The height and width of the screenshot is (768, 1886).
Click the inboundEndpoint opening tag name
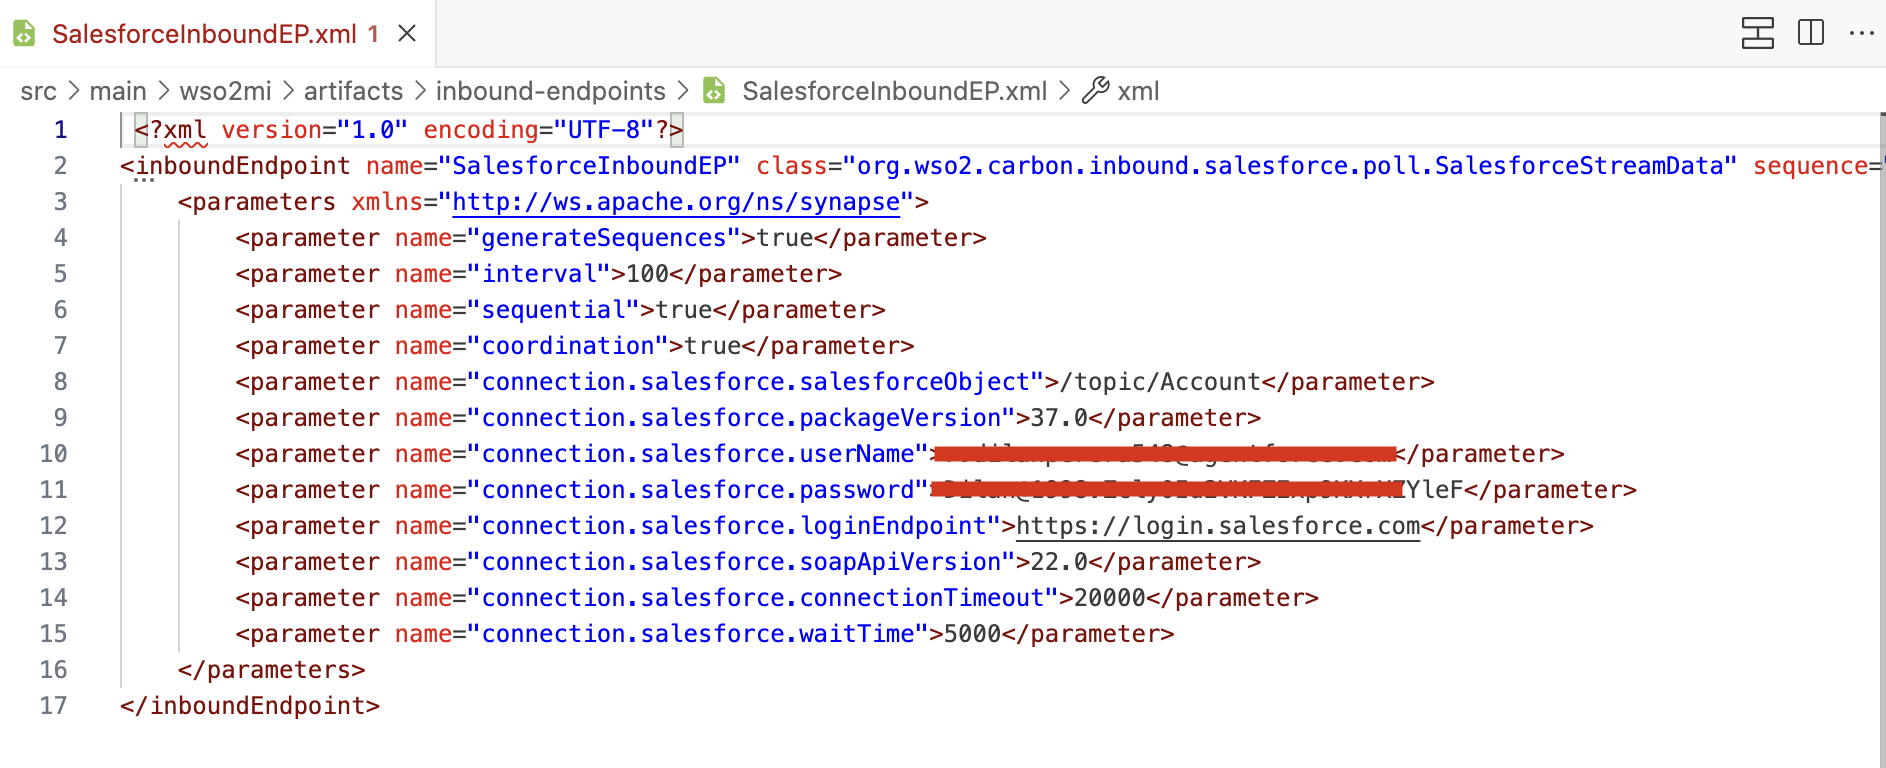(243, 166)
